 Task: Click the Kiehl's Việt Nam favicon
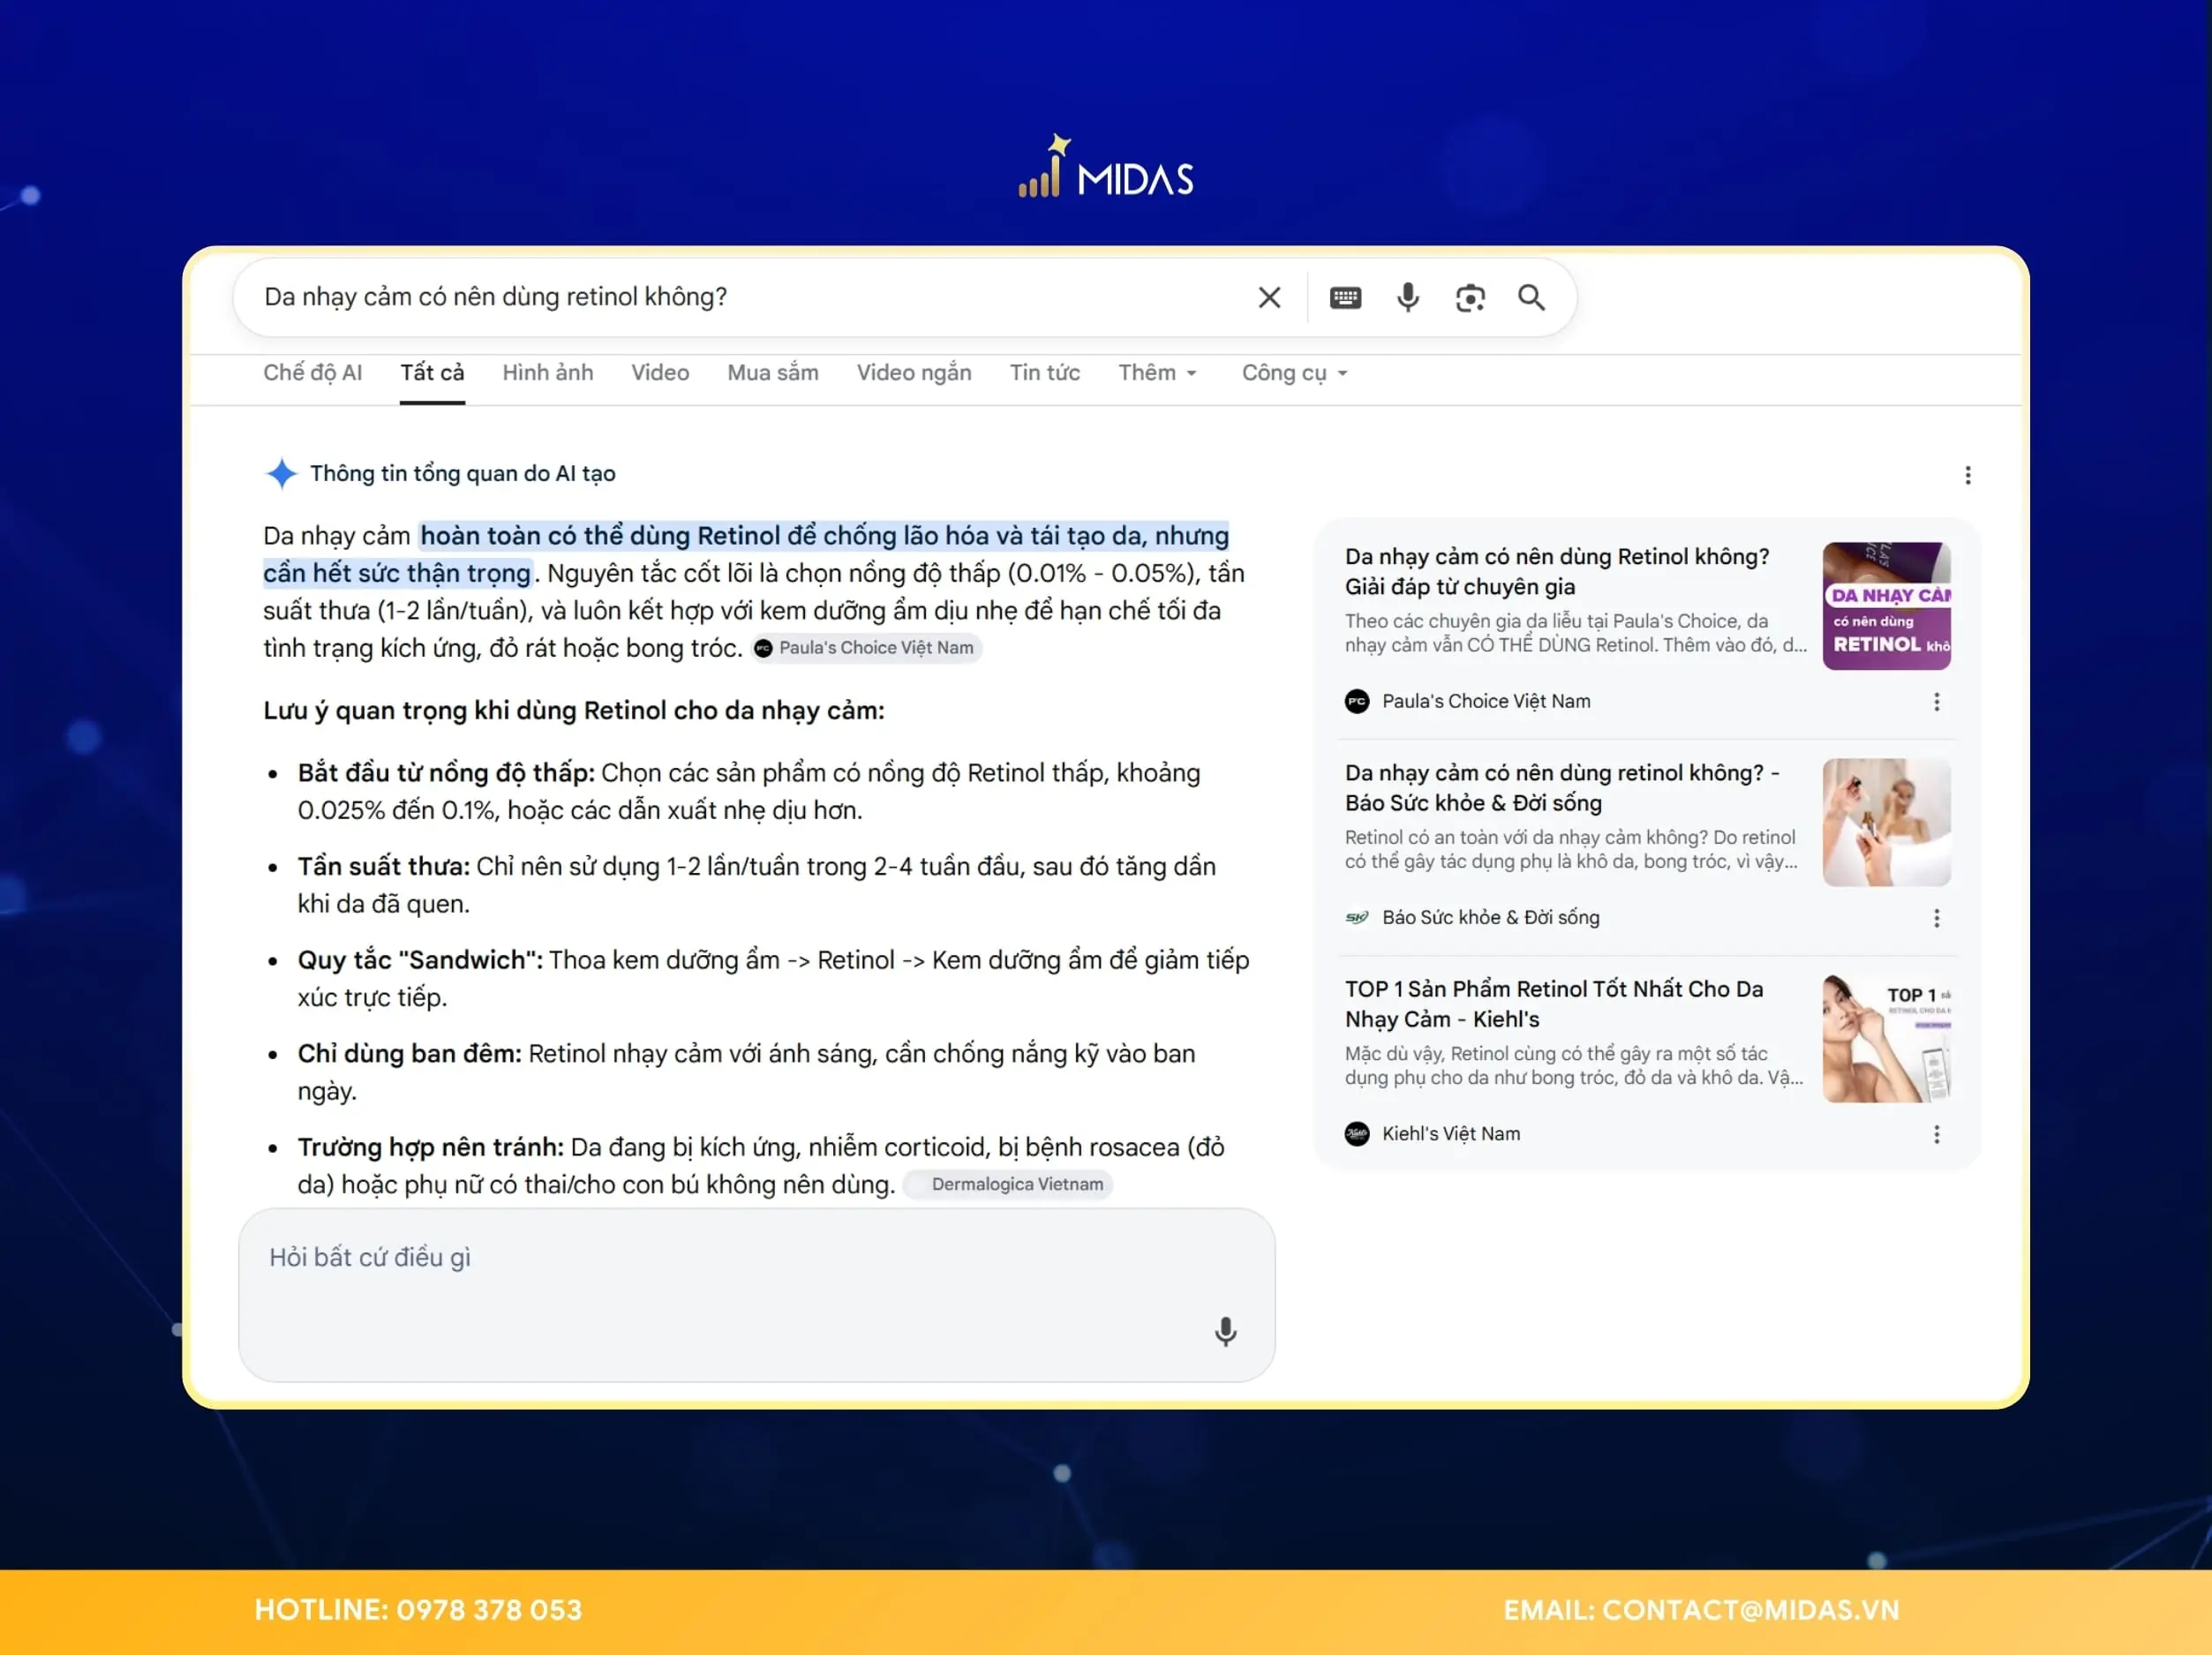click(x=1356, y=1133)
